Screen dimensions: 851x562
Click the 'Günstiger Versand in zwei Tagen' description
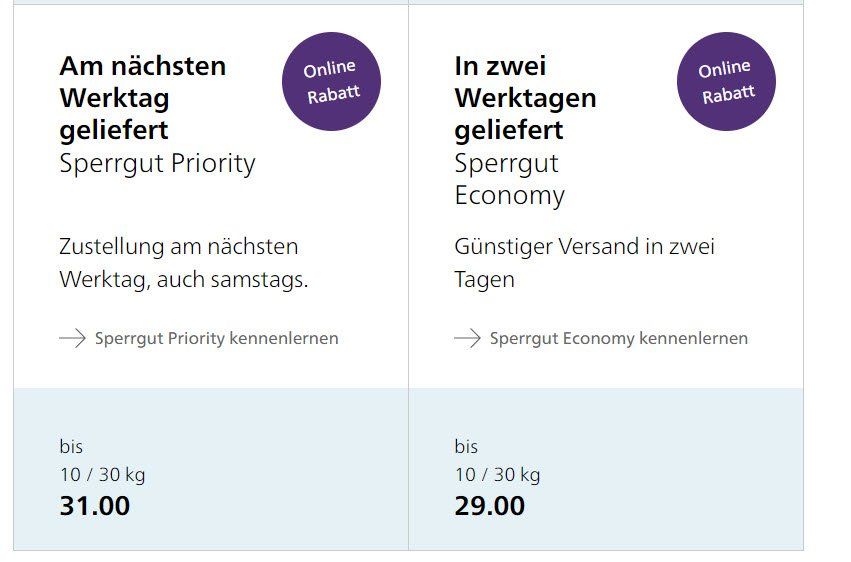tap(584, 263)
